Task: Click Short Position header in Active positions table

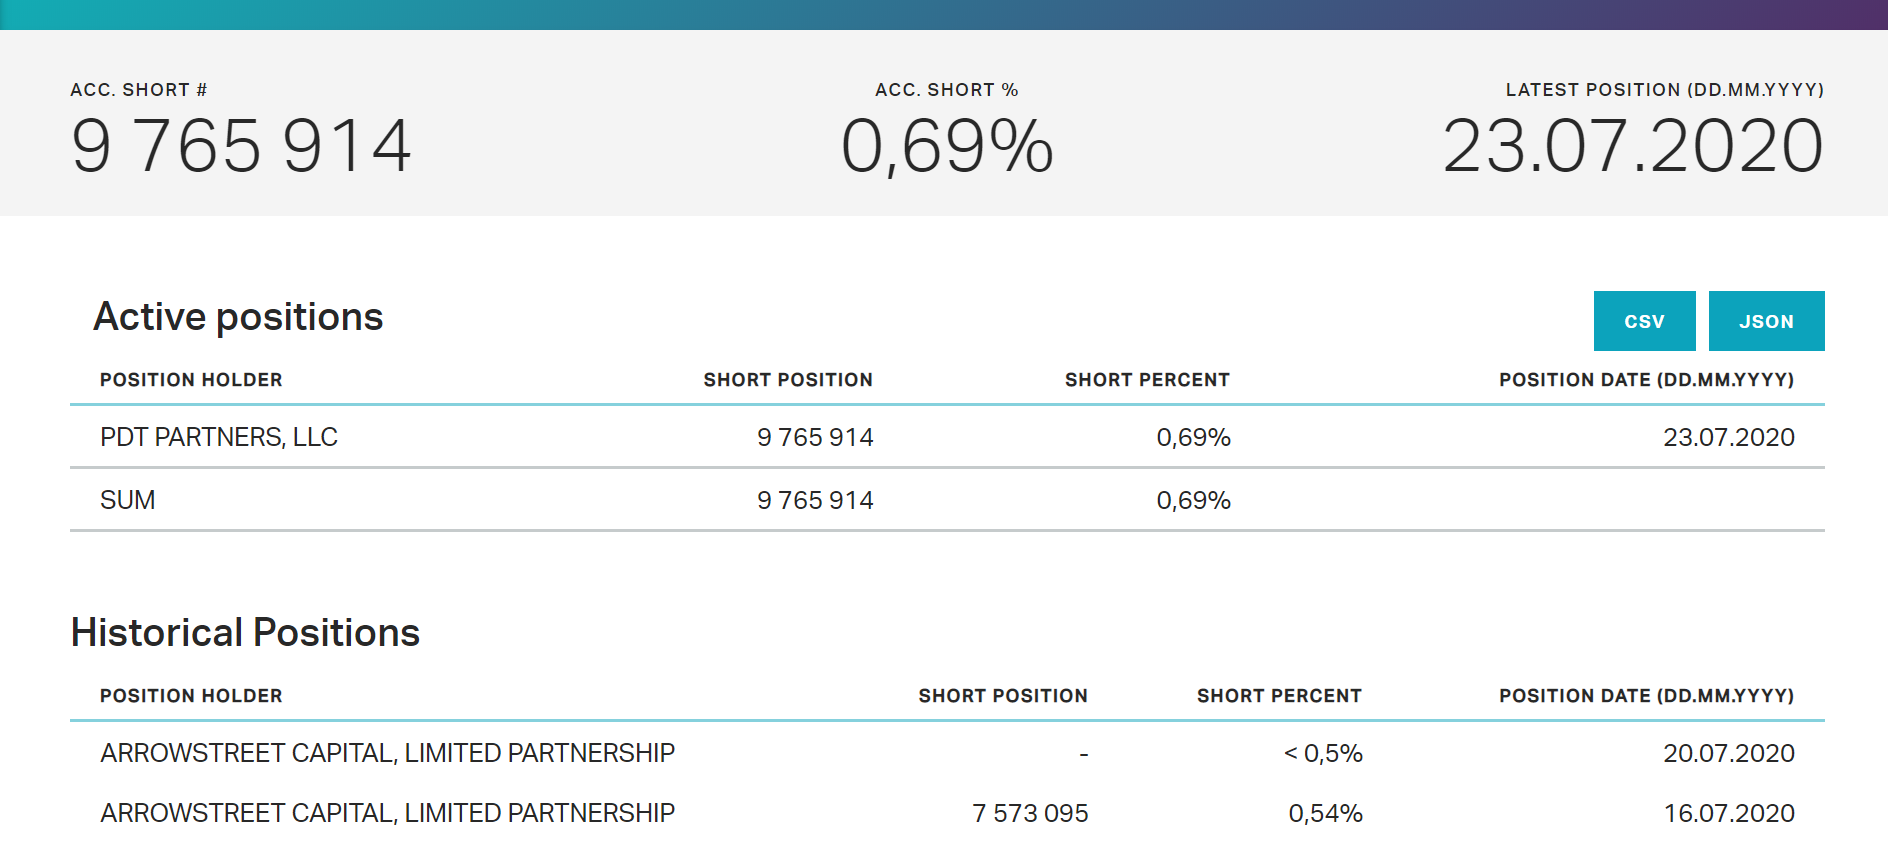Action: tap(788, 380)
